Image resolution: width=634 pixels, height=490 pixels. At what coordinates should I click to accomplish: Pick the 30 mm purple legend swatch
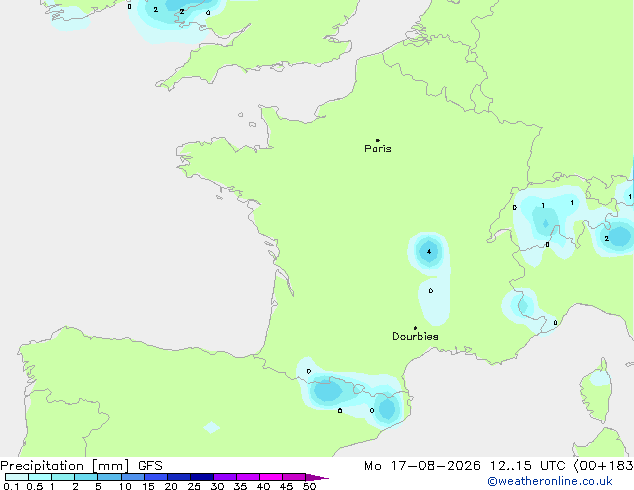click(x=224, y=477)
